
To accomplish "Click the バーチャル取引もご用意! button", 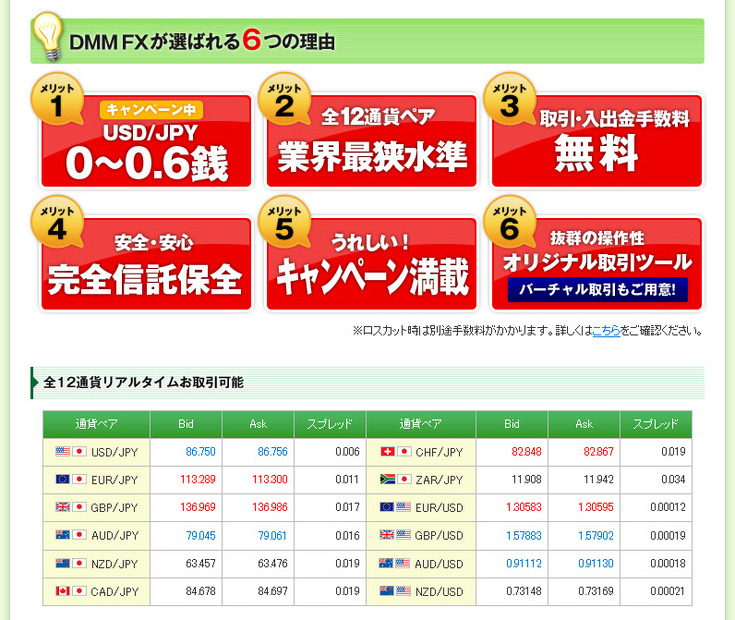I will tap(597, 290).
